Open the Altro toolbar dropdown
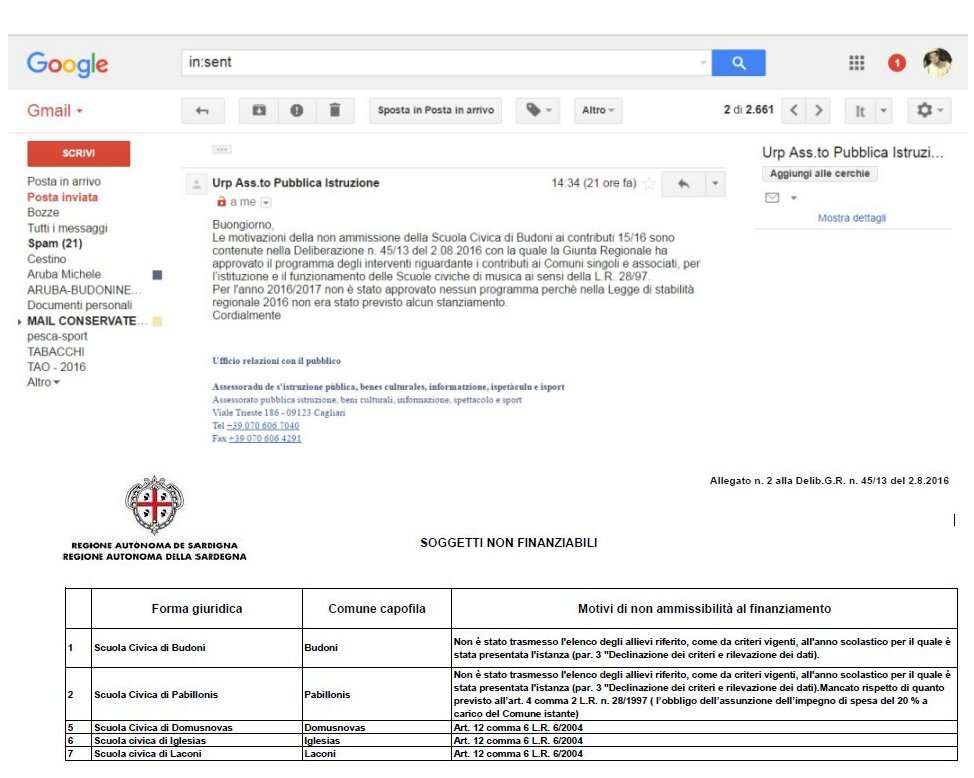The image size is (974, 778). tap(598, 111)
